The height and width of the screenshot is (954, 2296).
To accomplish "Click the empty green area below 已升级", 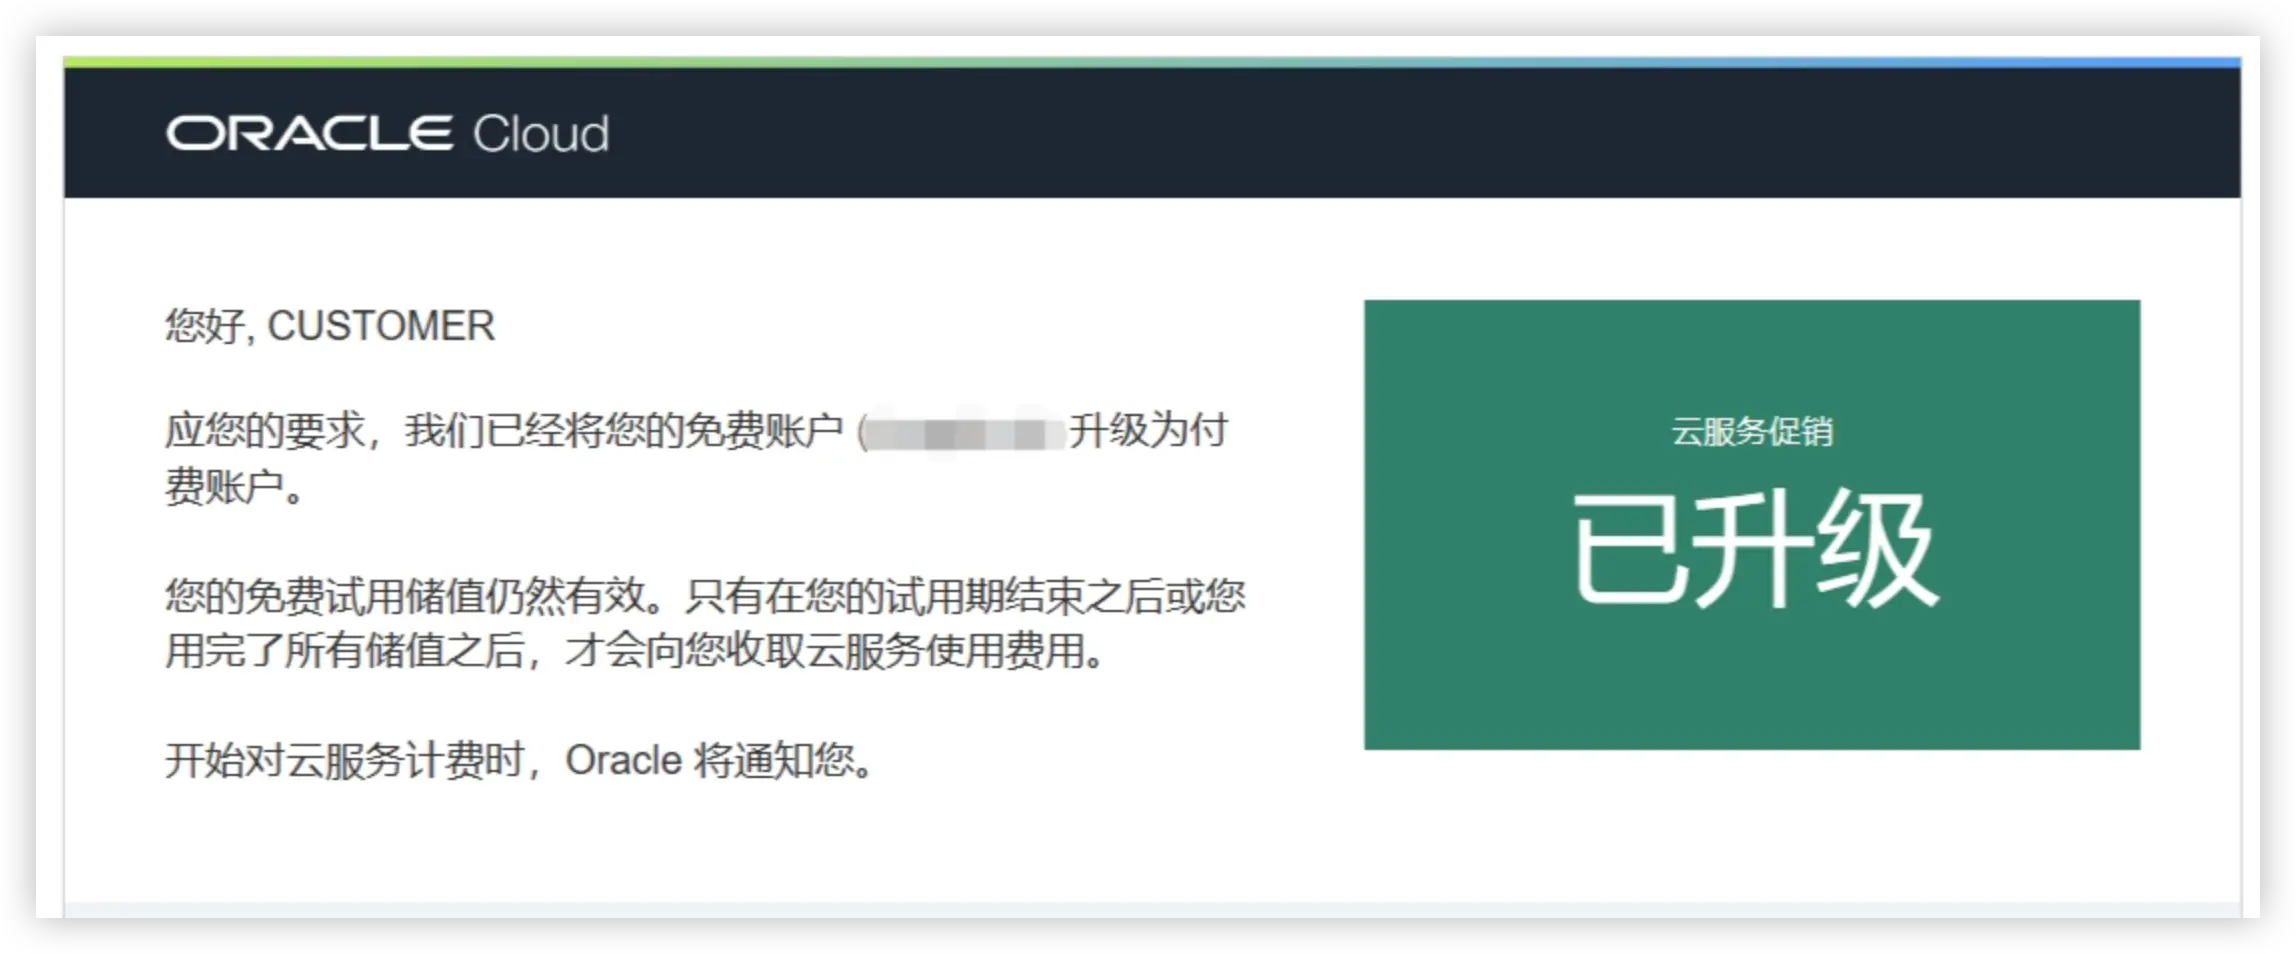I will [1752, 685].
